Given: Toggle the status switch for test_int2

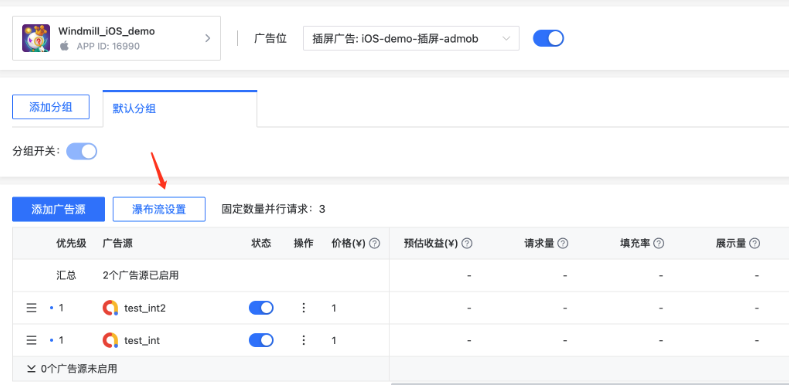Looking at the screenshot, I should [261, 308].
